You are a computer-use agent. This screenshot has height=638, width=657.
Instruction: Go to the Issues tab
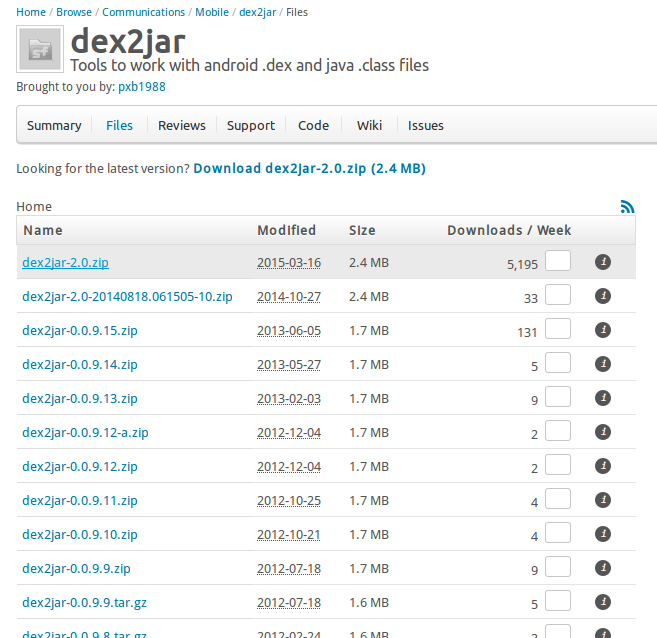(x=426, y=125)
